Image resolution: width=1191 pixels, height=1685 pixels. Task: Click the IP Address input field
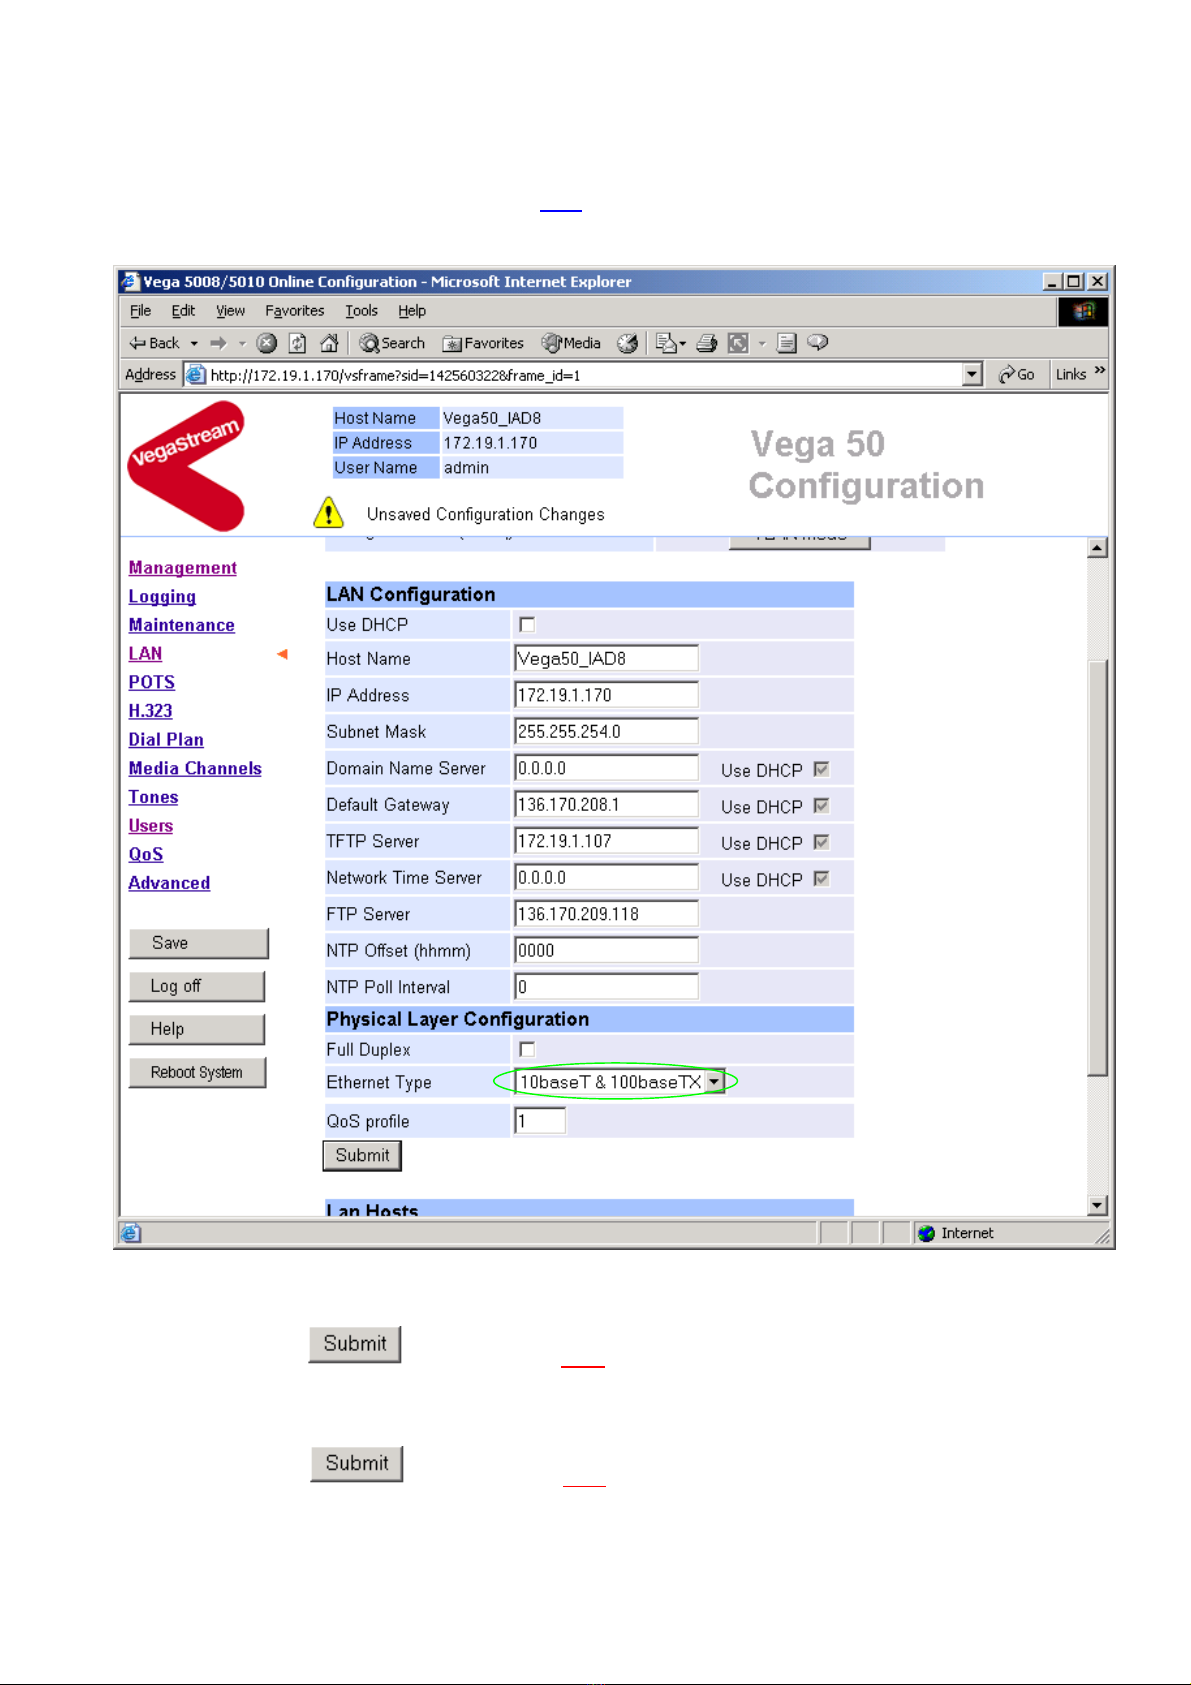pyautogui.click(x=606, y=695)
